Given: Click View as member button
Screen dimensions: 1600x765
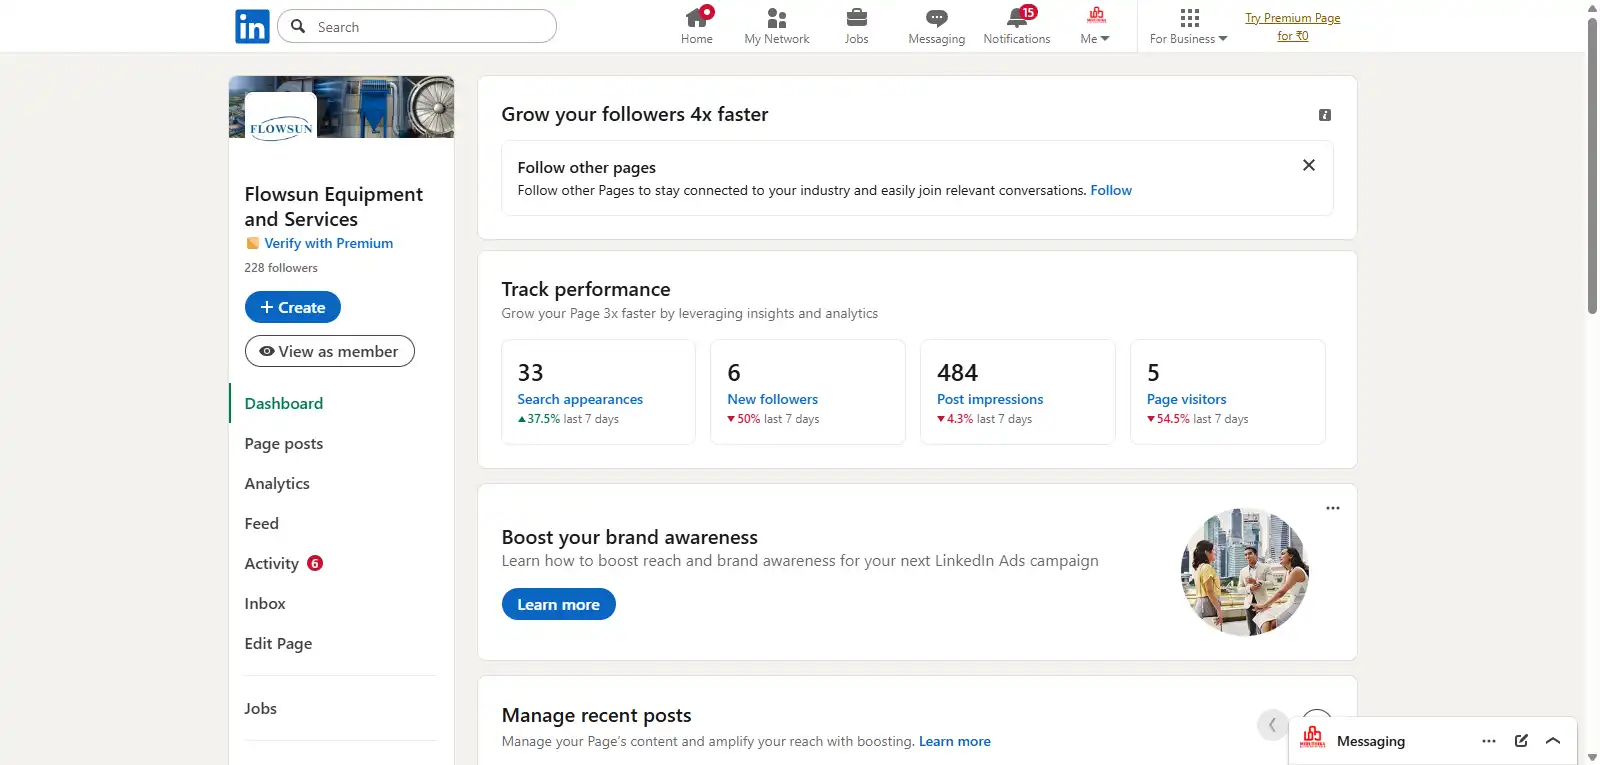Looking at the screenshot, I should pyautogui.click(x=330, y=351).
